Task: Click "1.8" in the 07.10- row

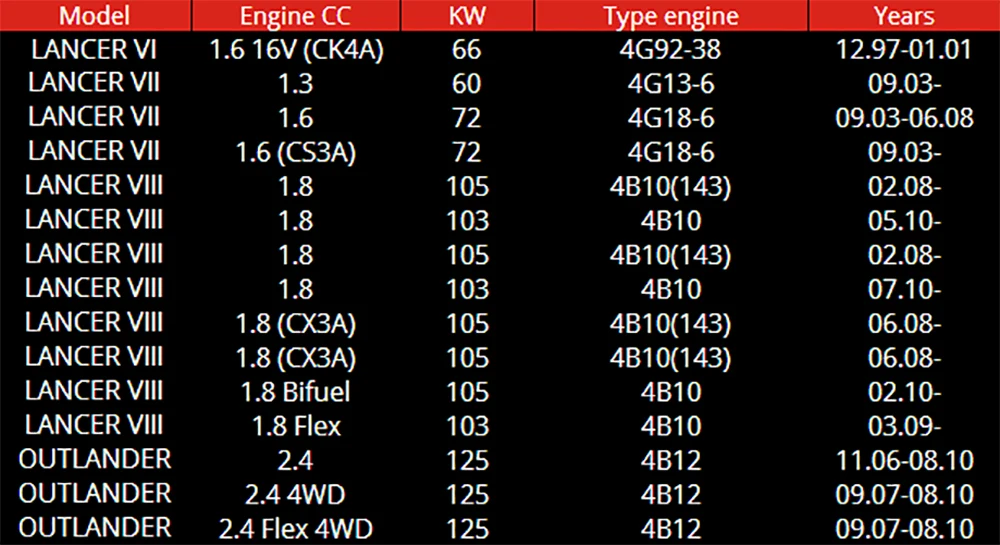Action: coord(296,289)
